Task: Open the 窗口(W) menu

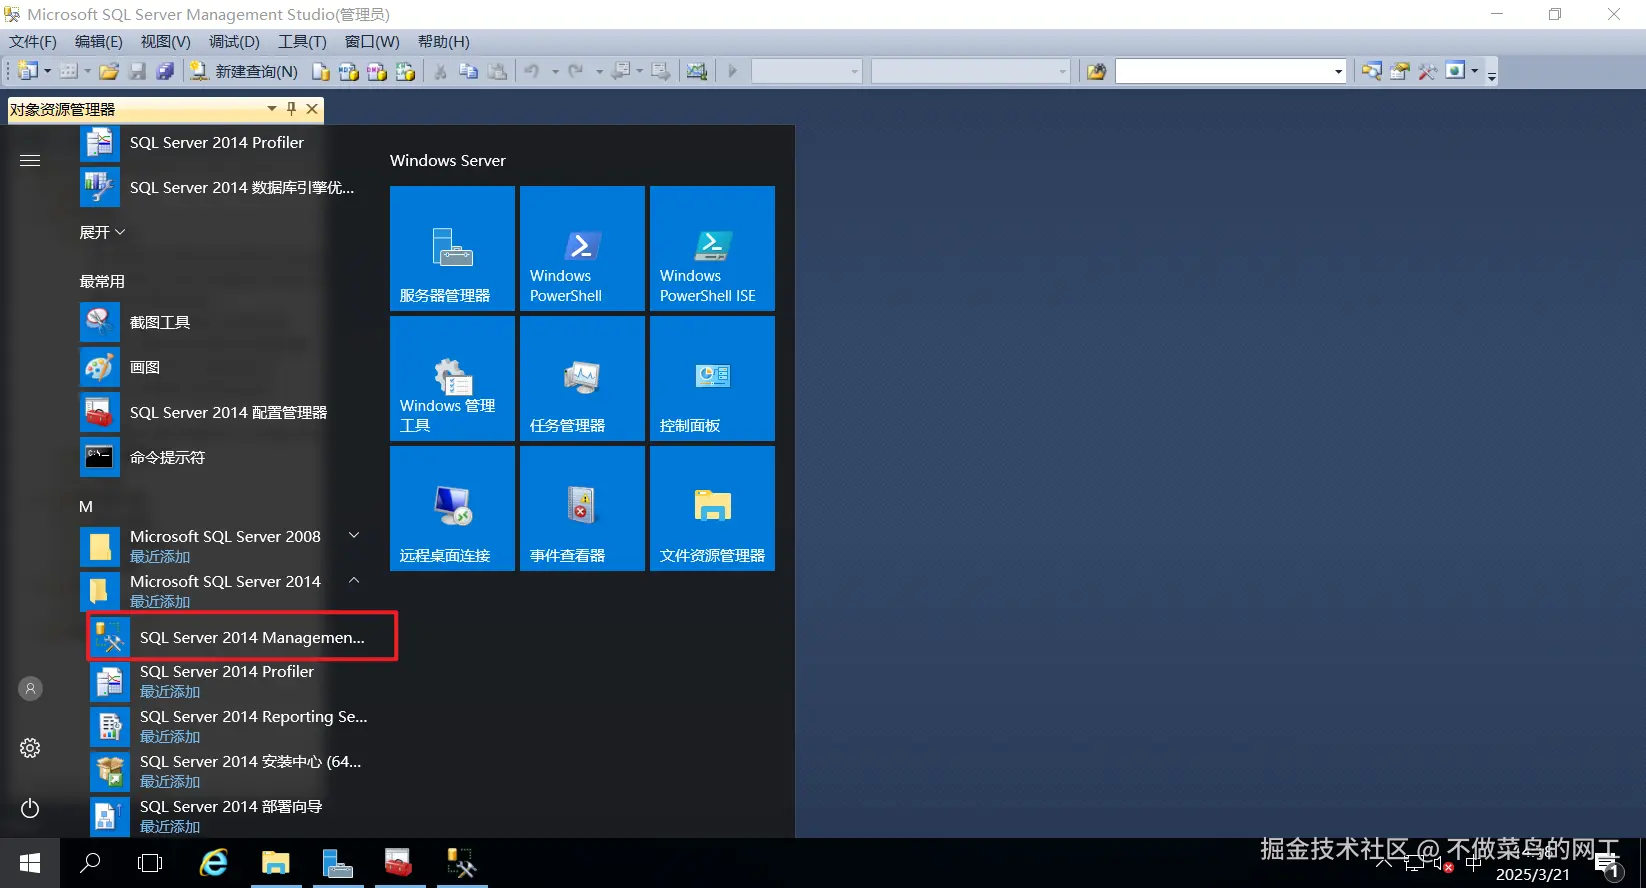Action: 372,41
